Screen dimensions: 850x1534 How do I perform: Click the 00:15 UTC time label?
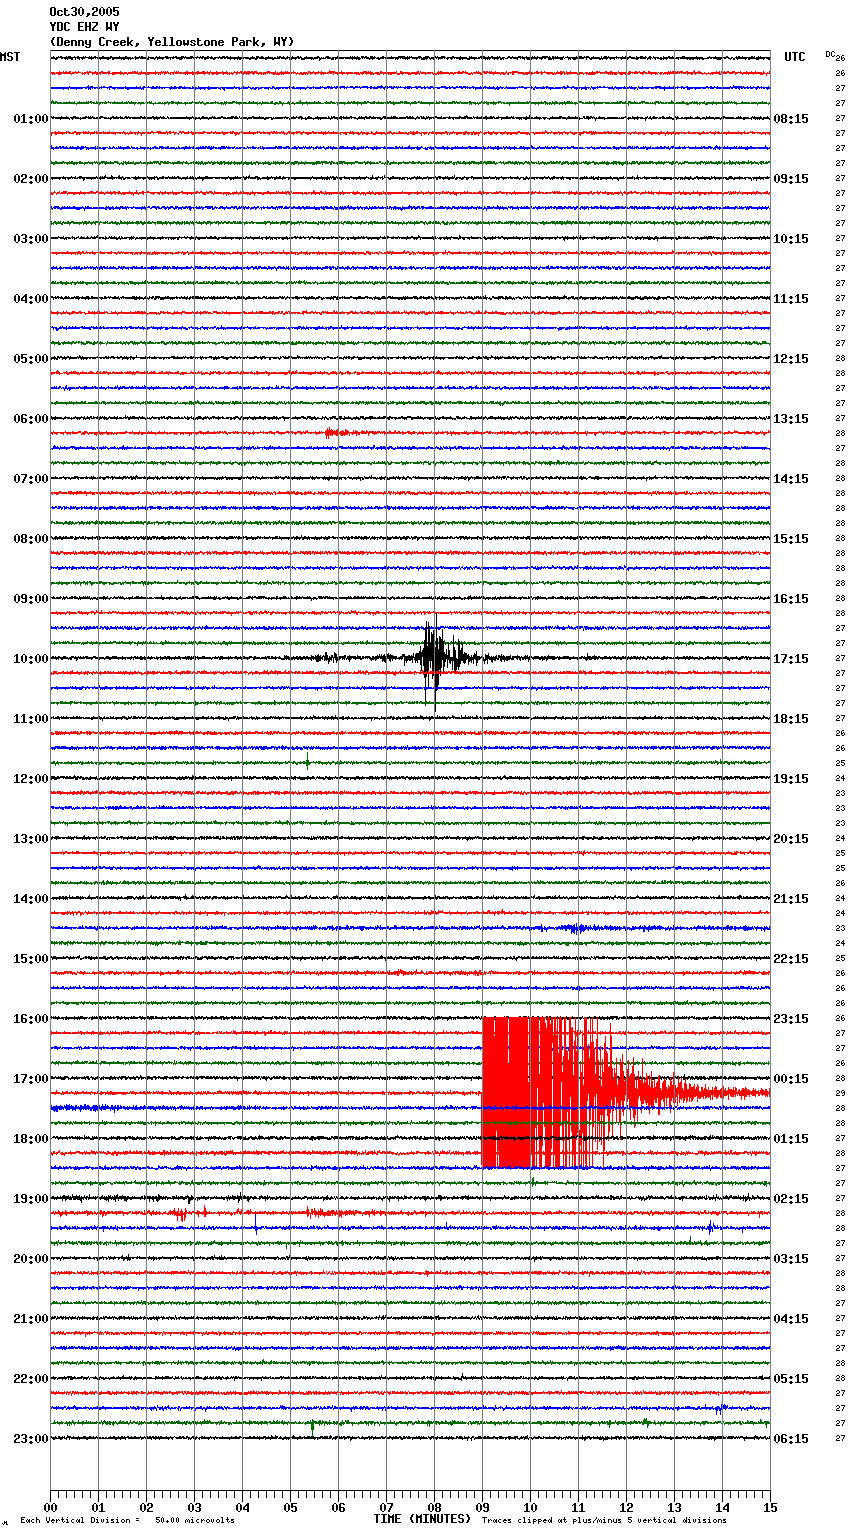(x=791, y=1079)
